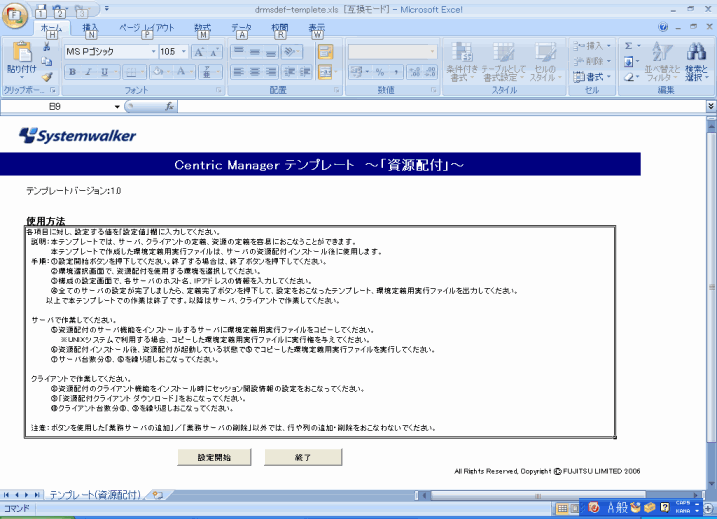
Task: Click the Save icon in quick access toolbar
Action: 41,10
